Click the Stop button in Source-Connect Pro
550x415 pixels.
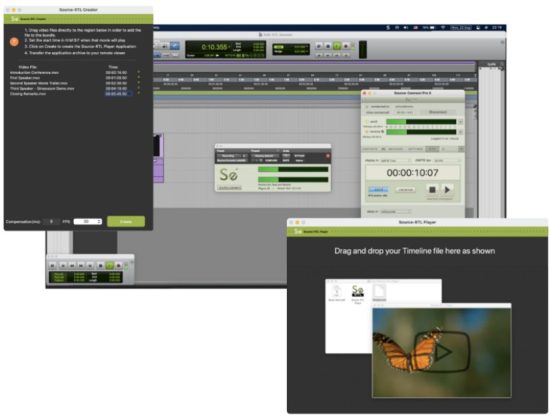tap(432, 189)
